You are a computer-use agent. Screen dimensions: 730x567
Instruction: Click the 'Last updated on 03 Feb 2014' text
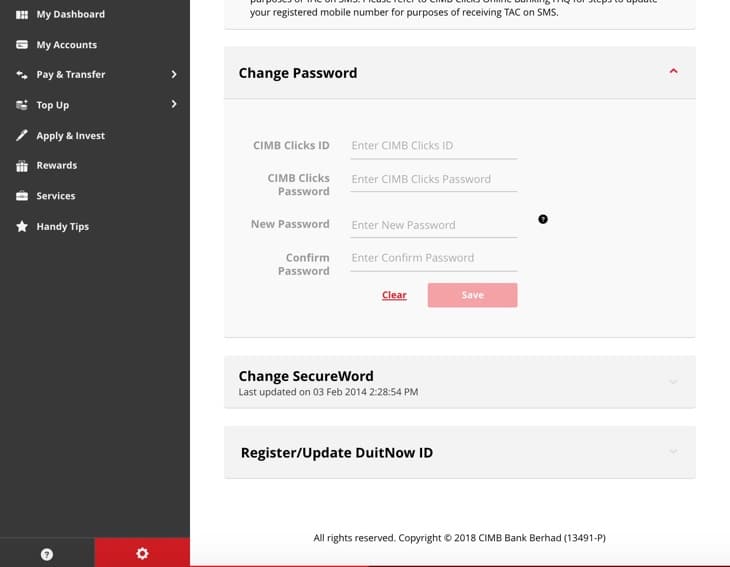(x=328, y=392)
